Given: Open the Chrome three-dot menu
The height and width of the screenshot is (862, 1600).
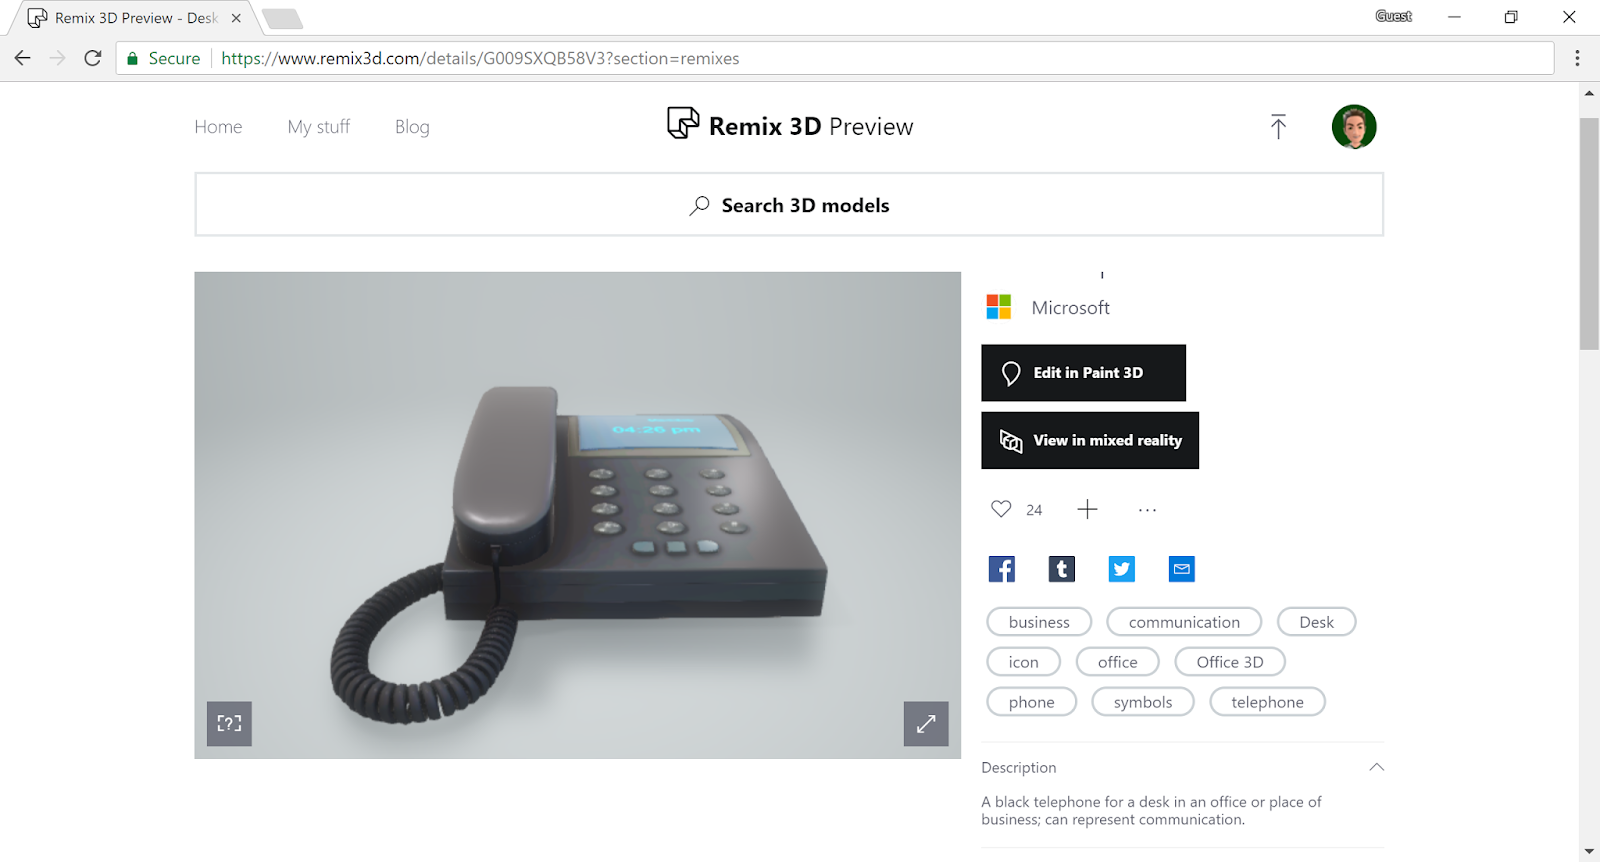Looking at the screenshot, I should pos(1577,58).
